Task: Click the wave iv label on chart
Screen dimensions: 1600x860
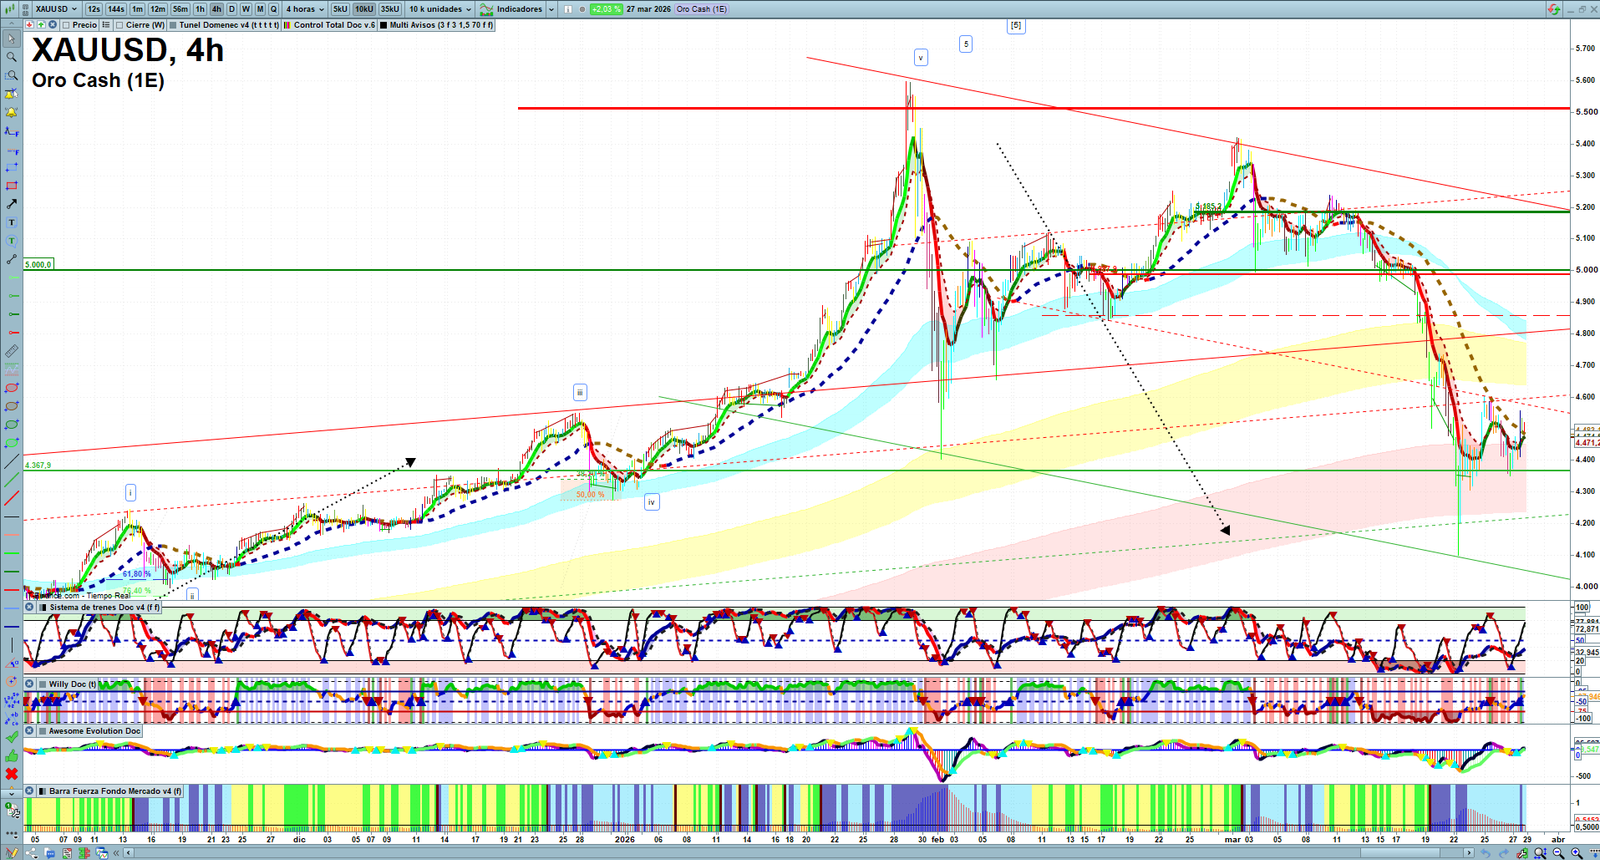Action: tap(652, 502)
